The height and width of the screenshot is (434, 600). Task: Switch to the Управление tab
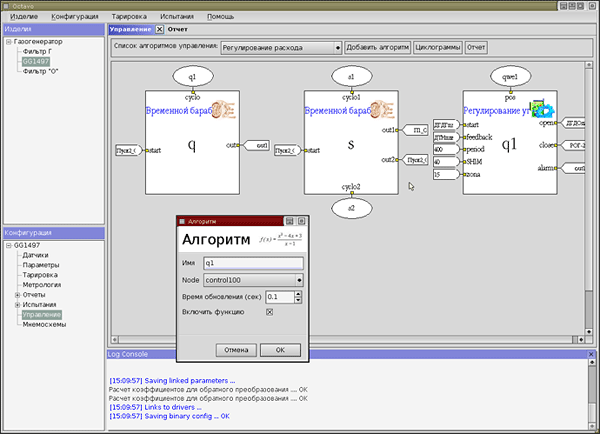pyautogui.click(x=130, y=29)
